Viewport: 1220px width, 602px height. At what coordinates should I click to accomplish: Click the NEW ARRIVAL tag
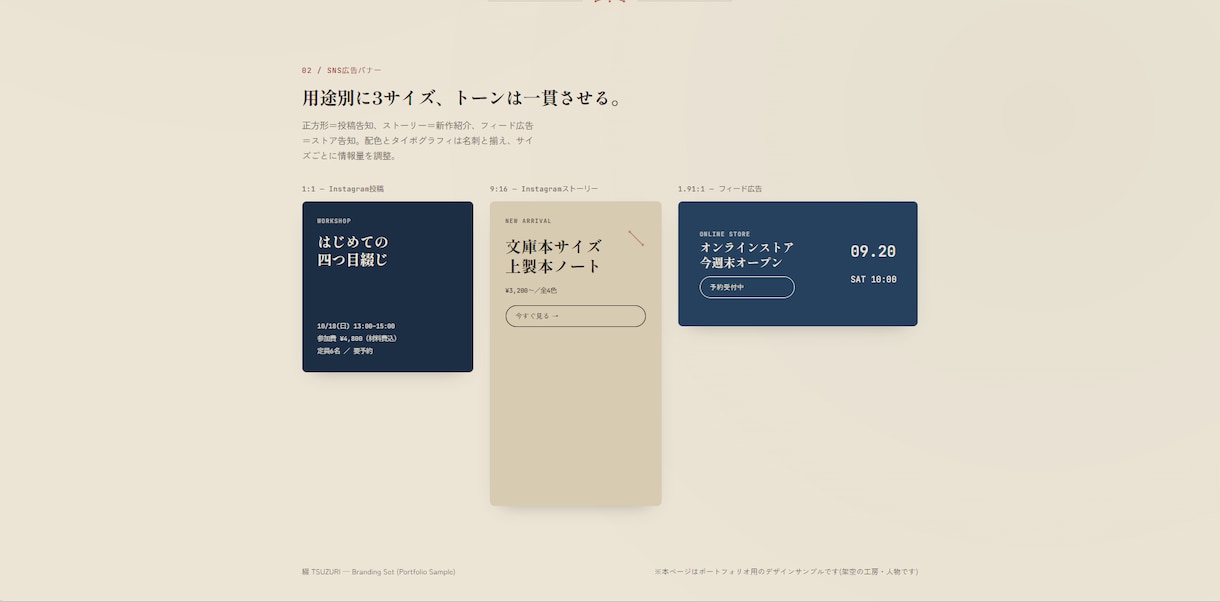coord(528,221)
